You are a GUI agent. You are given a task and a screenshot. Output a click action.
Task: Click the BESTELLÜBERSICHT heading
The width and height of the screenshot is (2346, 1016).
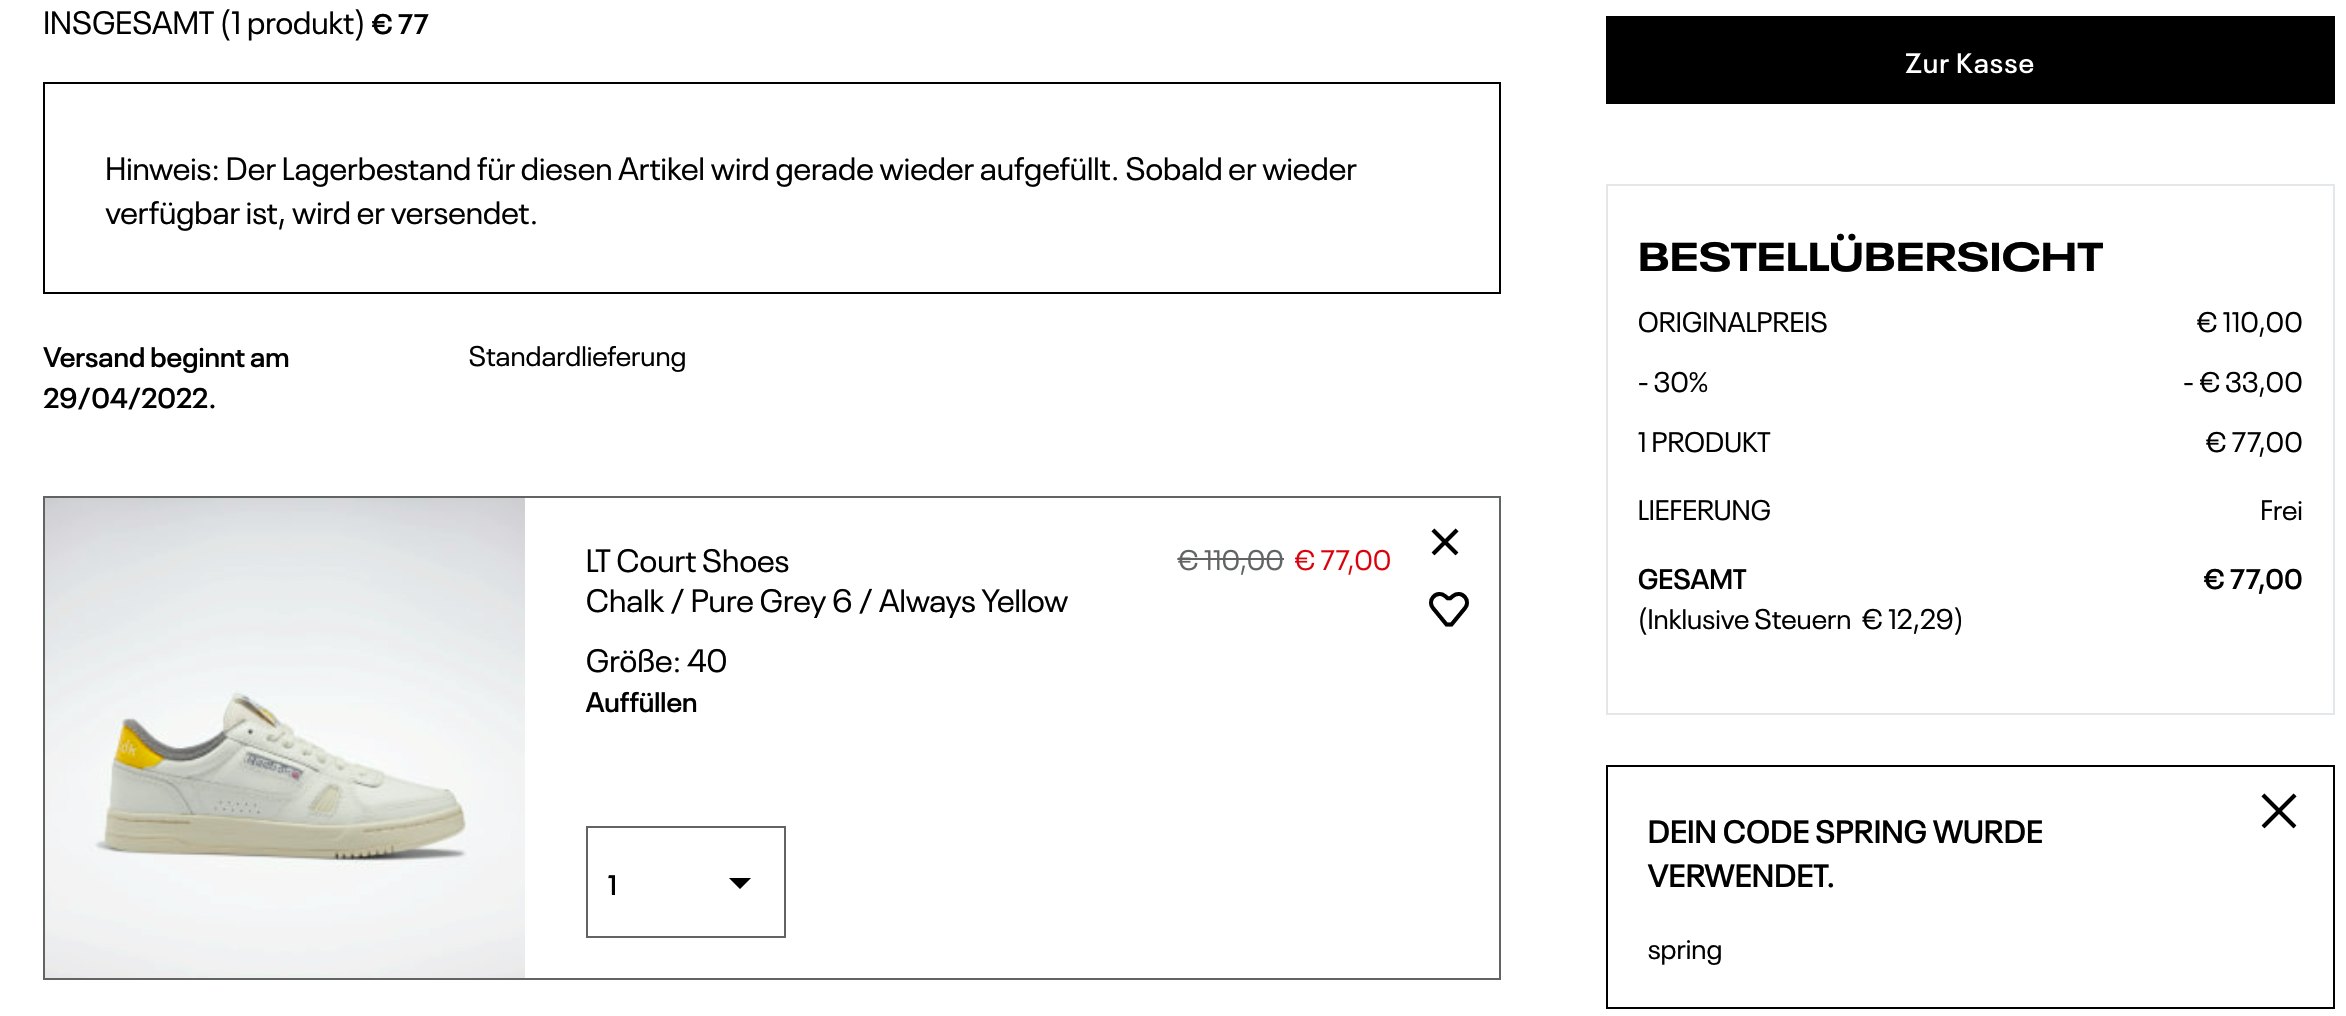pos(1870,257)
